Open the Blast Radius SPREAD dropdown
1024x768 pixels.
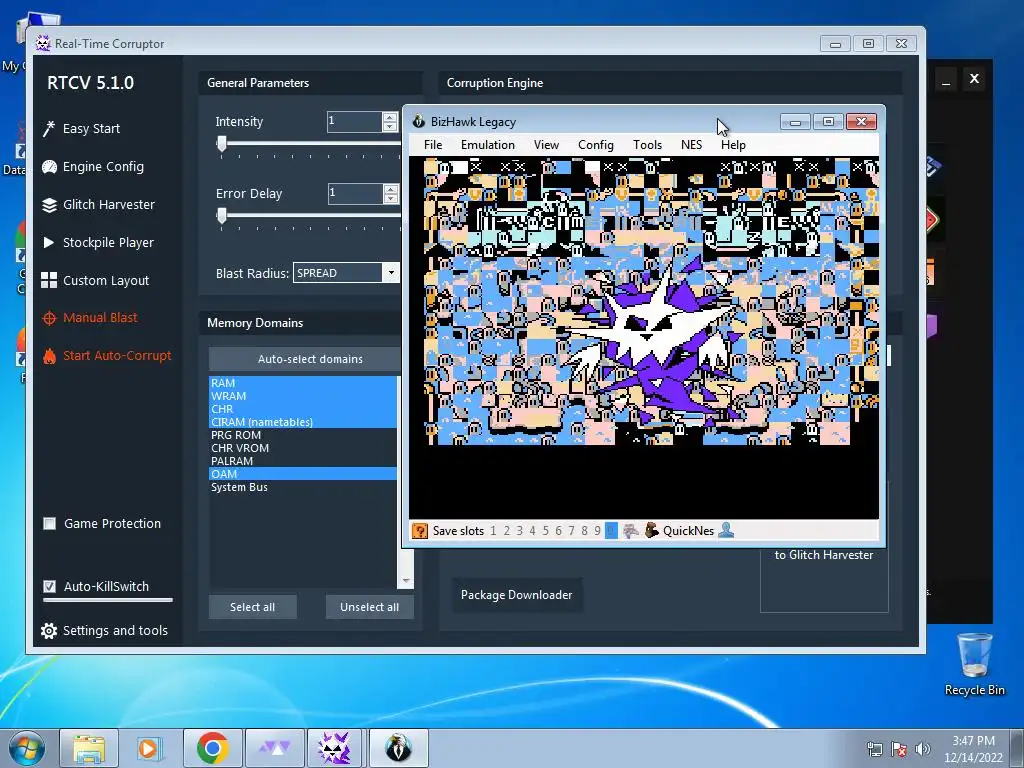pyautogui.click(x=391, y=273)
